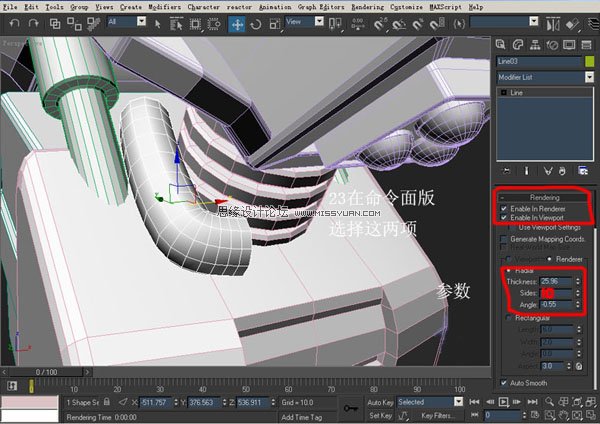Viewport: 600px width, 424px height.
Task: Go to the start frame
Action: [474, 402]
